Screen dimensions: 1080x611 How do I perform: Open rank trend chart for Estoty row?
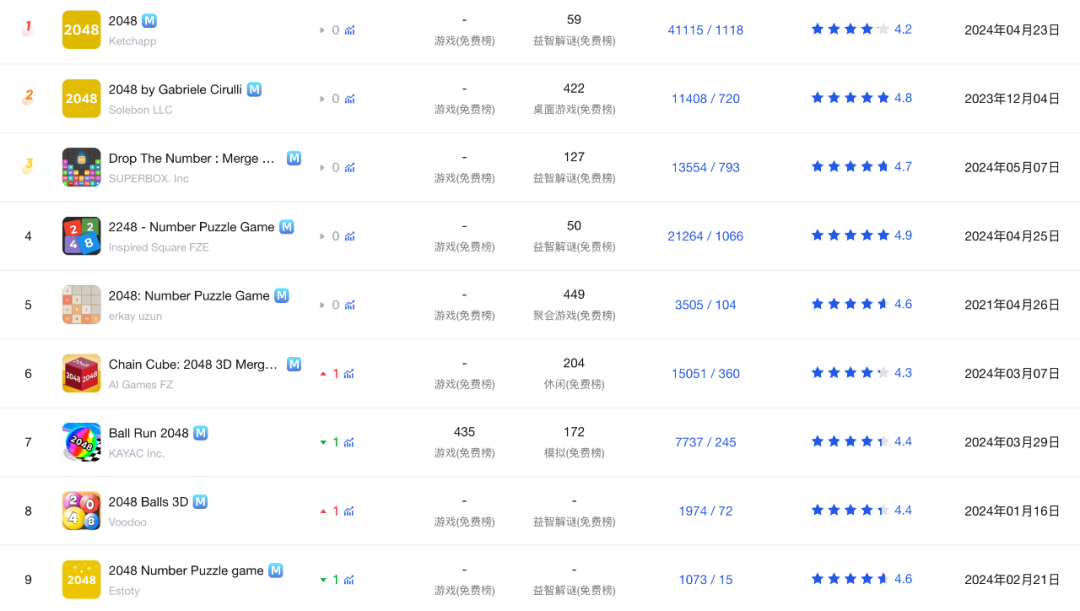tap(349, 580)
